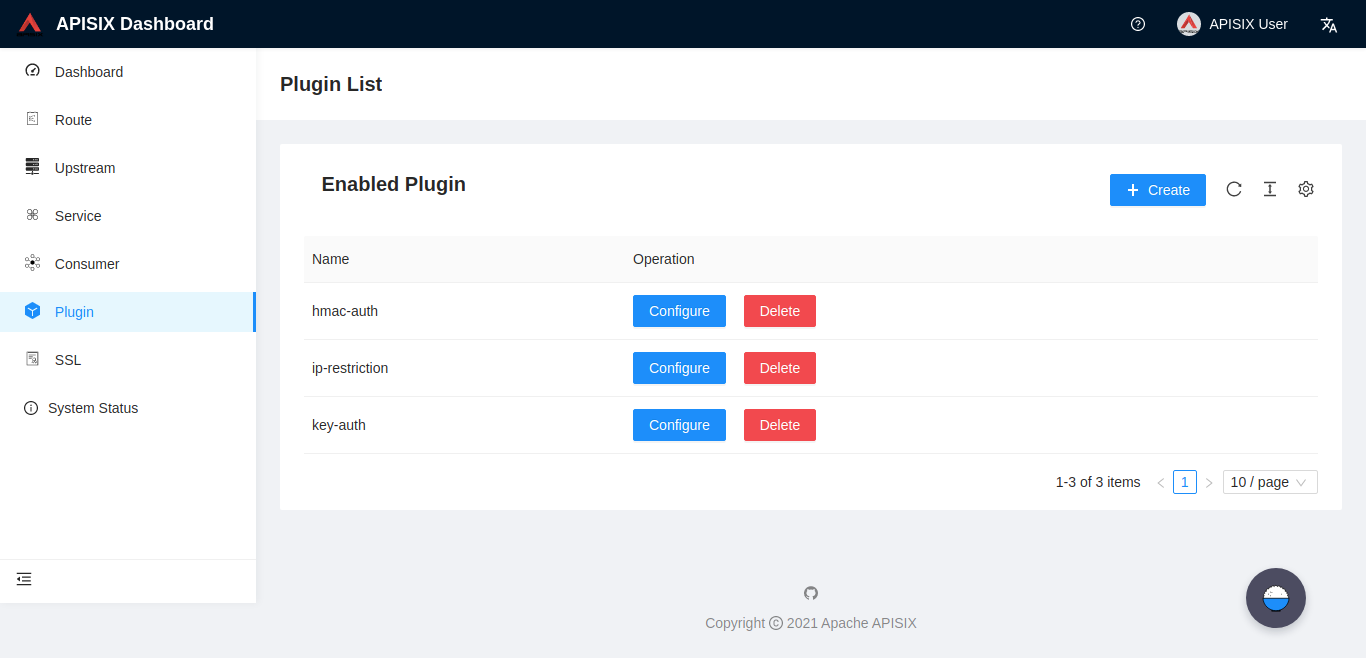1366x658 pixels.
Task: Open help using the question mark icon
Action: click(x=1137, y=23)
